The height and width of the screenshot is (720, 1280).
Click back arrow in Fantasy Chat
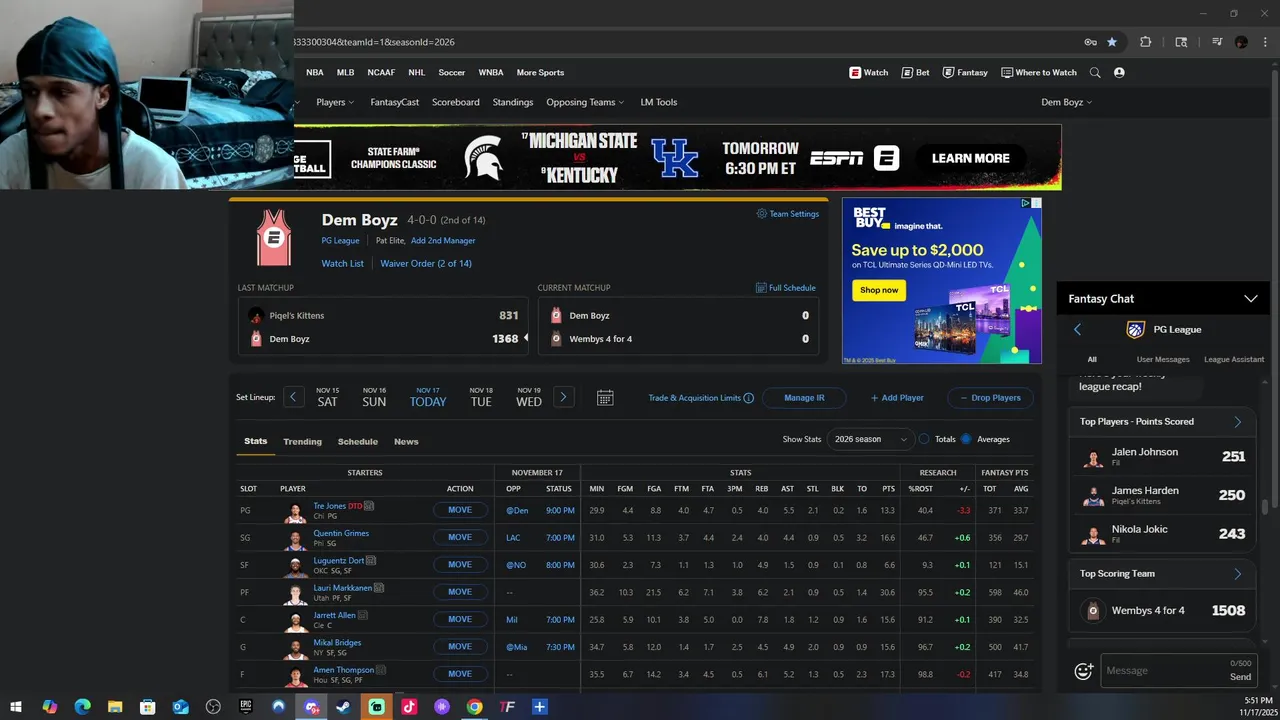pos(1077,329)
